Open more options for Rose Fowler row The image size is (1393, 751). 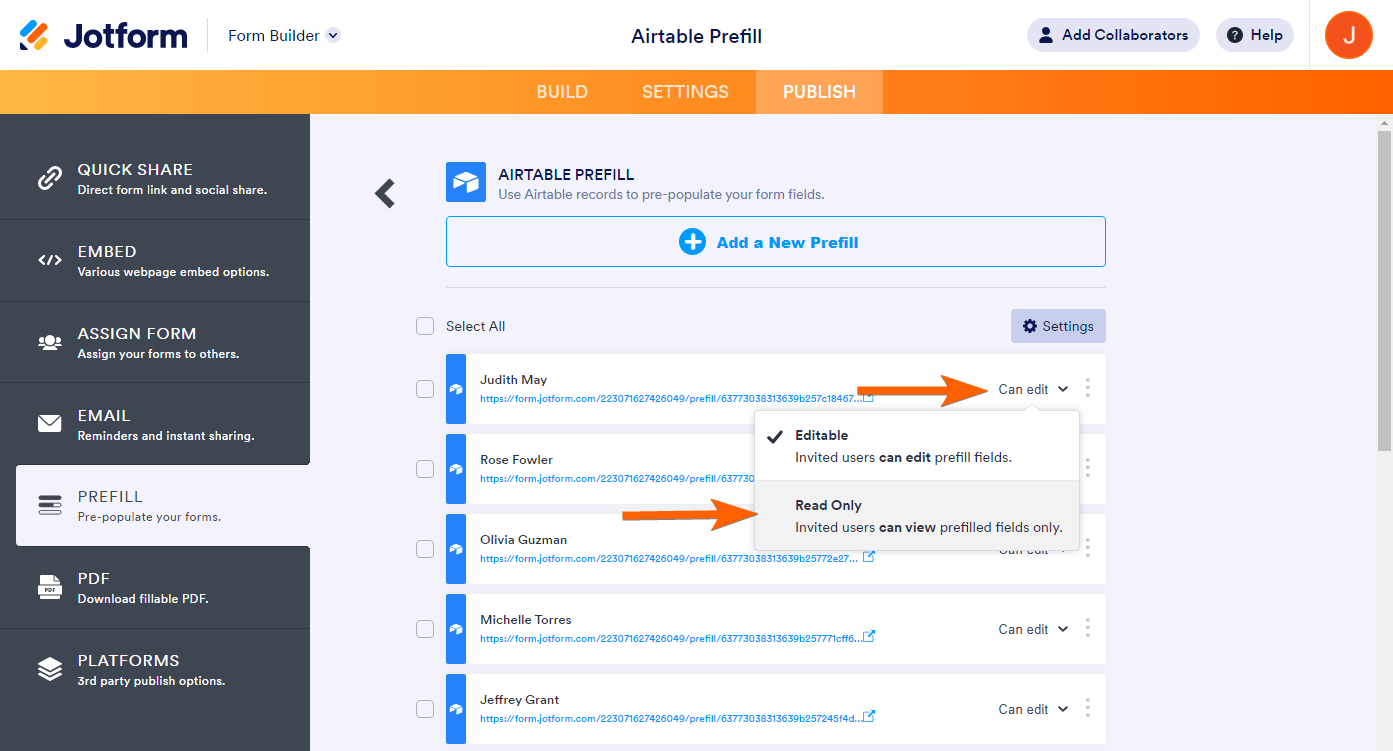tap(1088, 468)
